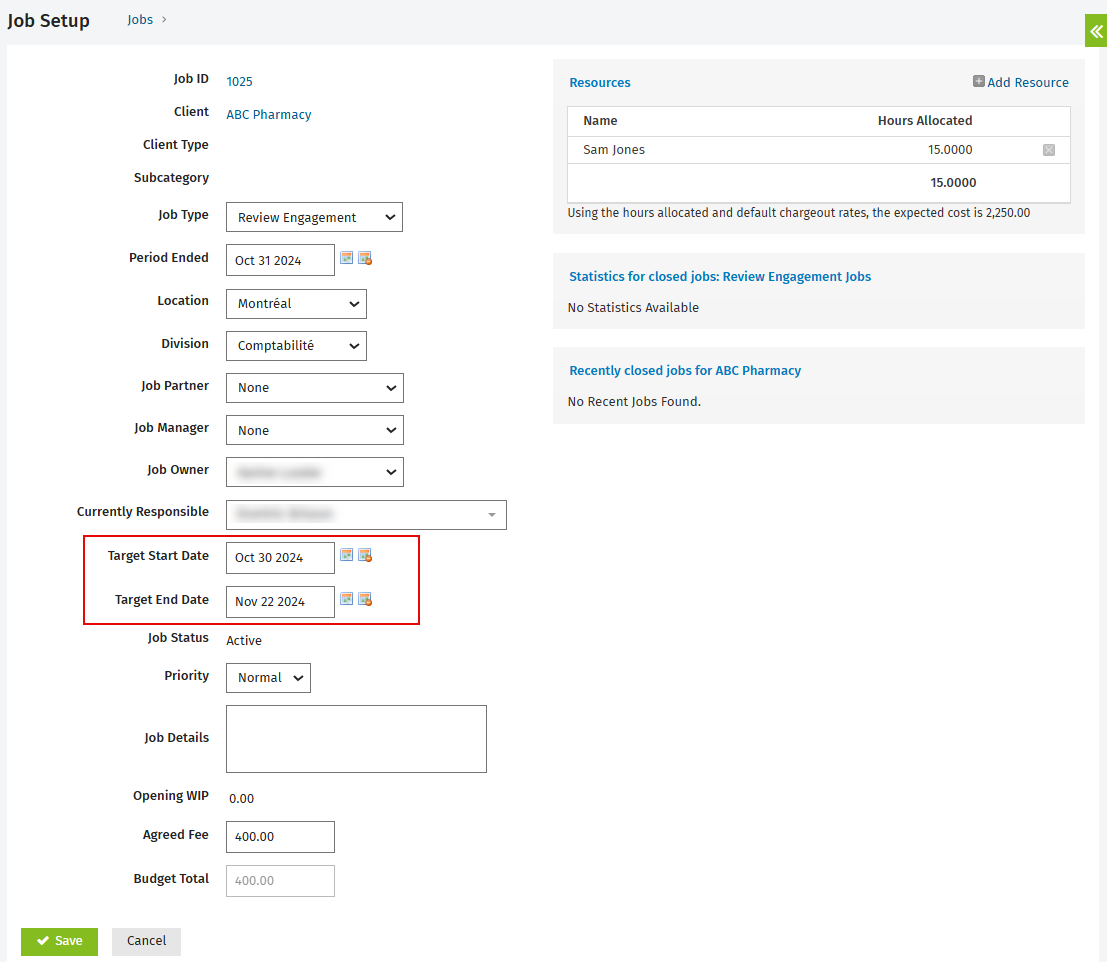Click the bold total hours 15.0000
Screen dimensions: 1107x962
[953, 183]
